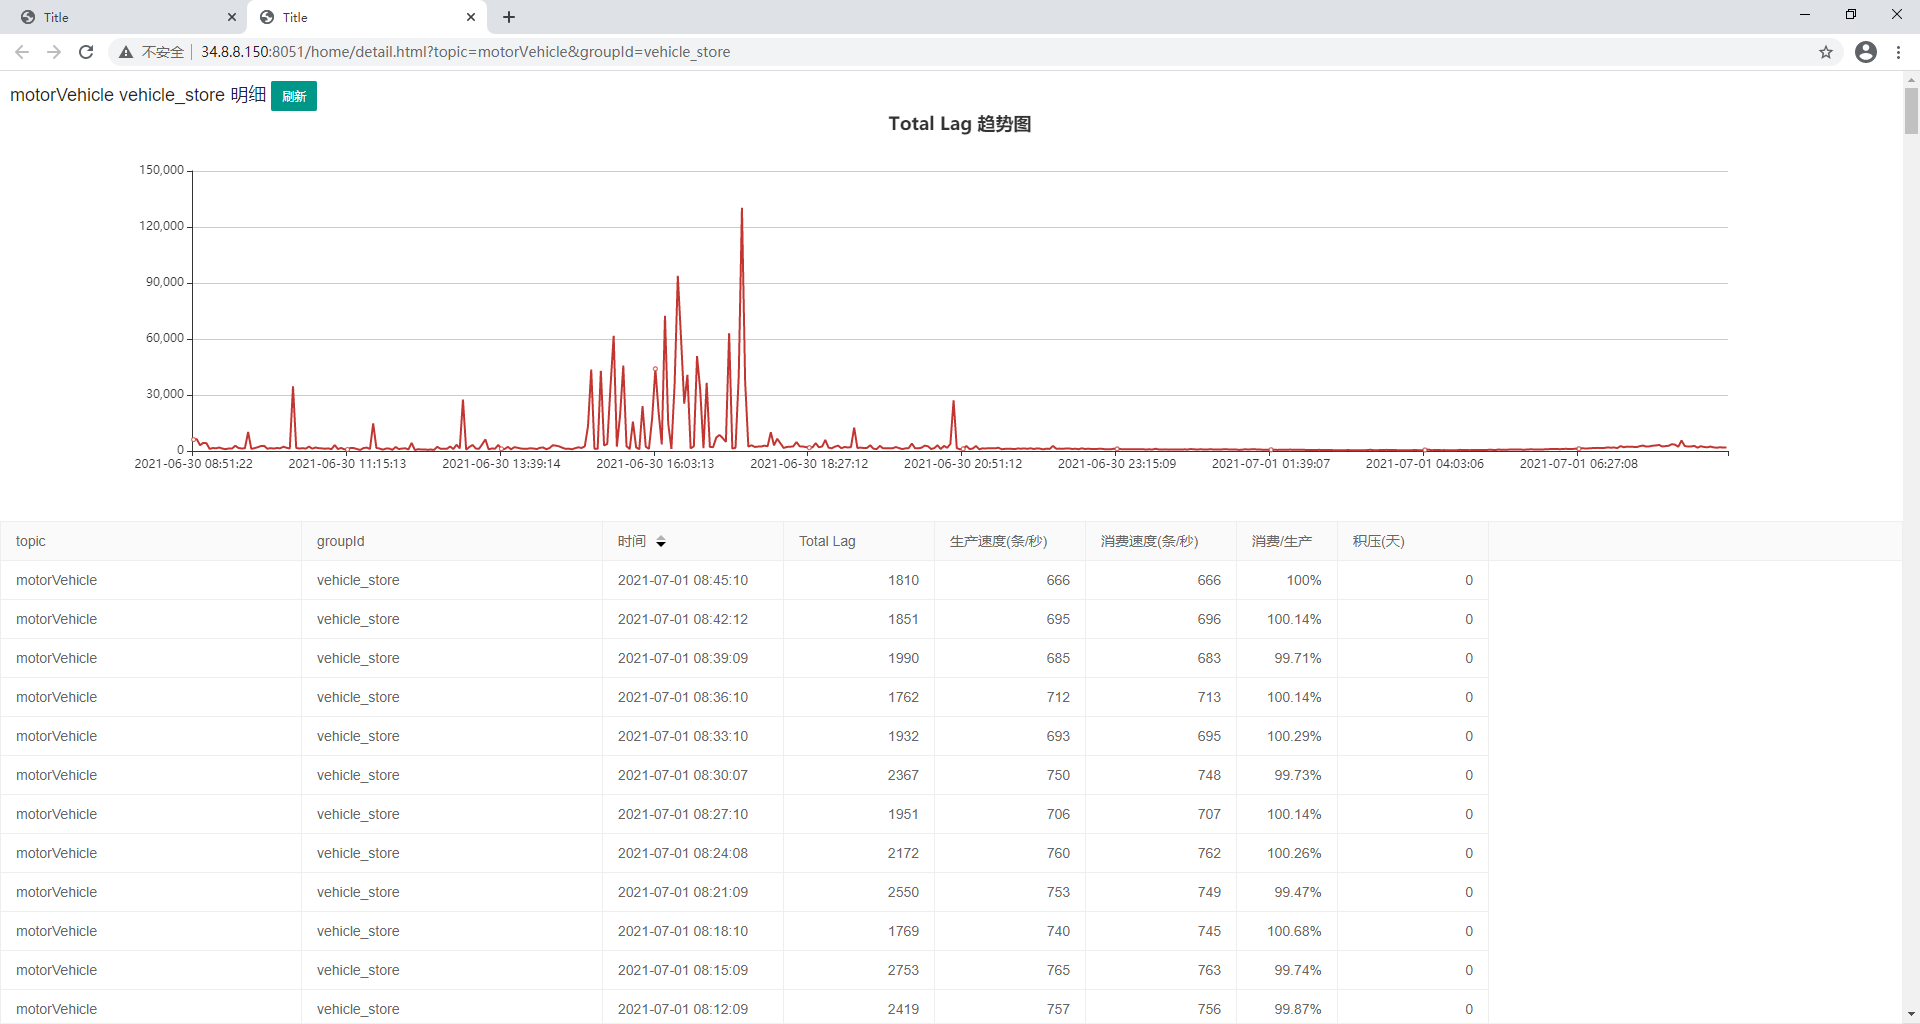Click the Total Lag value 2550
The width and height of the screenshot is (1920, 1024).
(903, 892)
